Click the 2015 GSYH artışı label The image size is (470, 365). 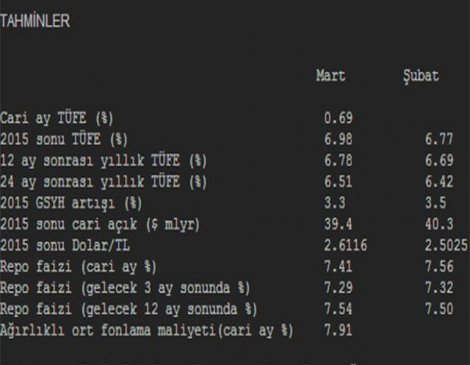(71, 203)
